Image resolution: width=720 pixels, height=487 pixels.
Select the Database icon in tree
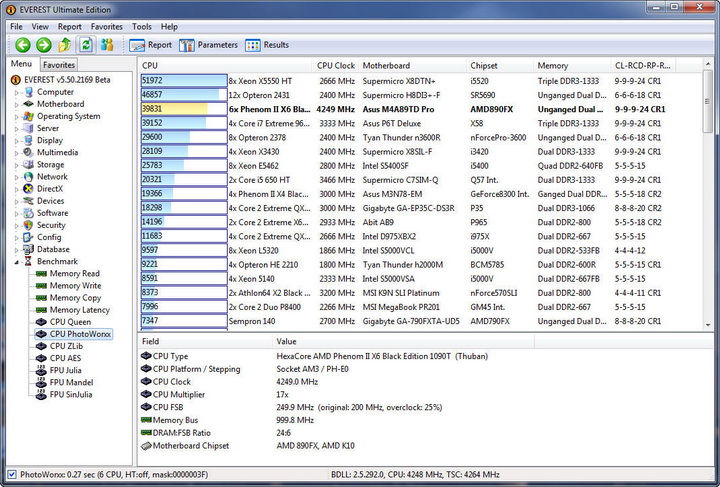pyautogui.click(x=28, y=249)
